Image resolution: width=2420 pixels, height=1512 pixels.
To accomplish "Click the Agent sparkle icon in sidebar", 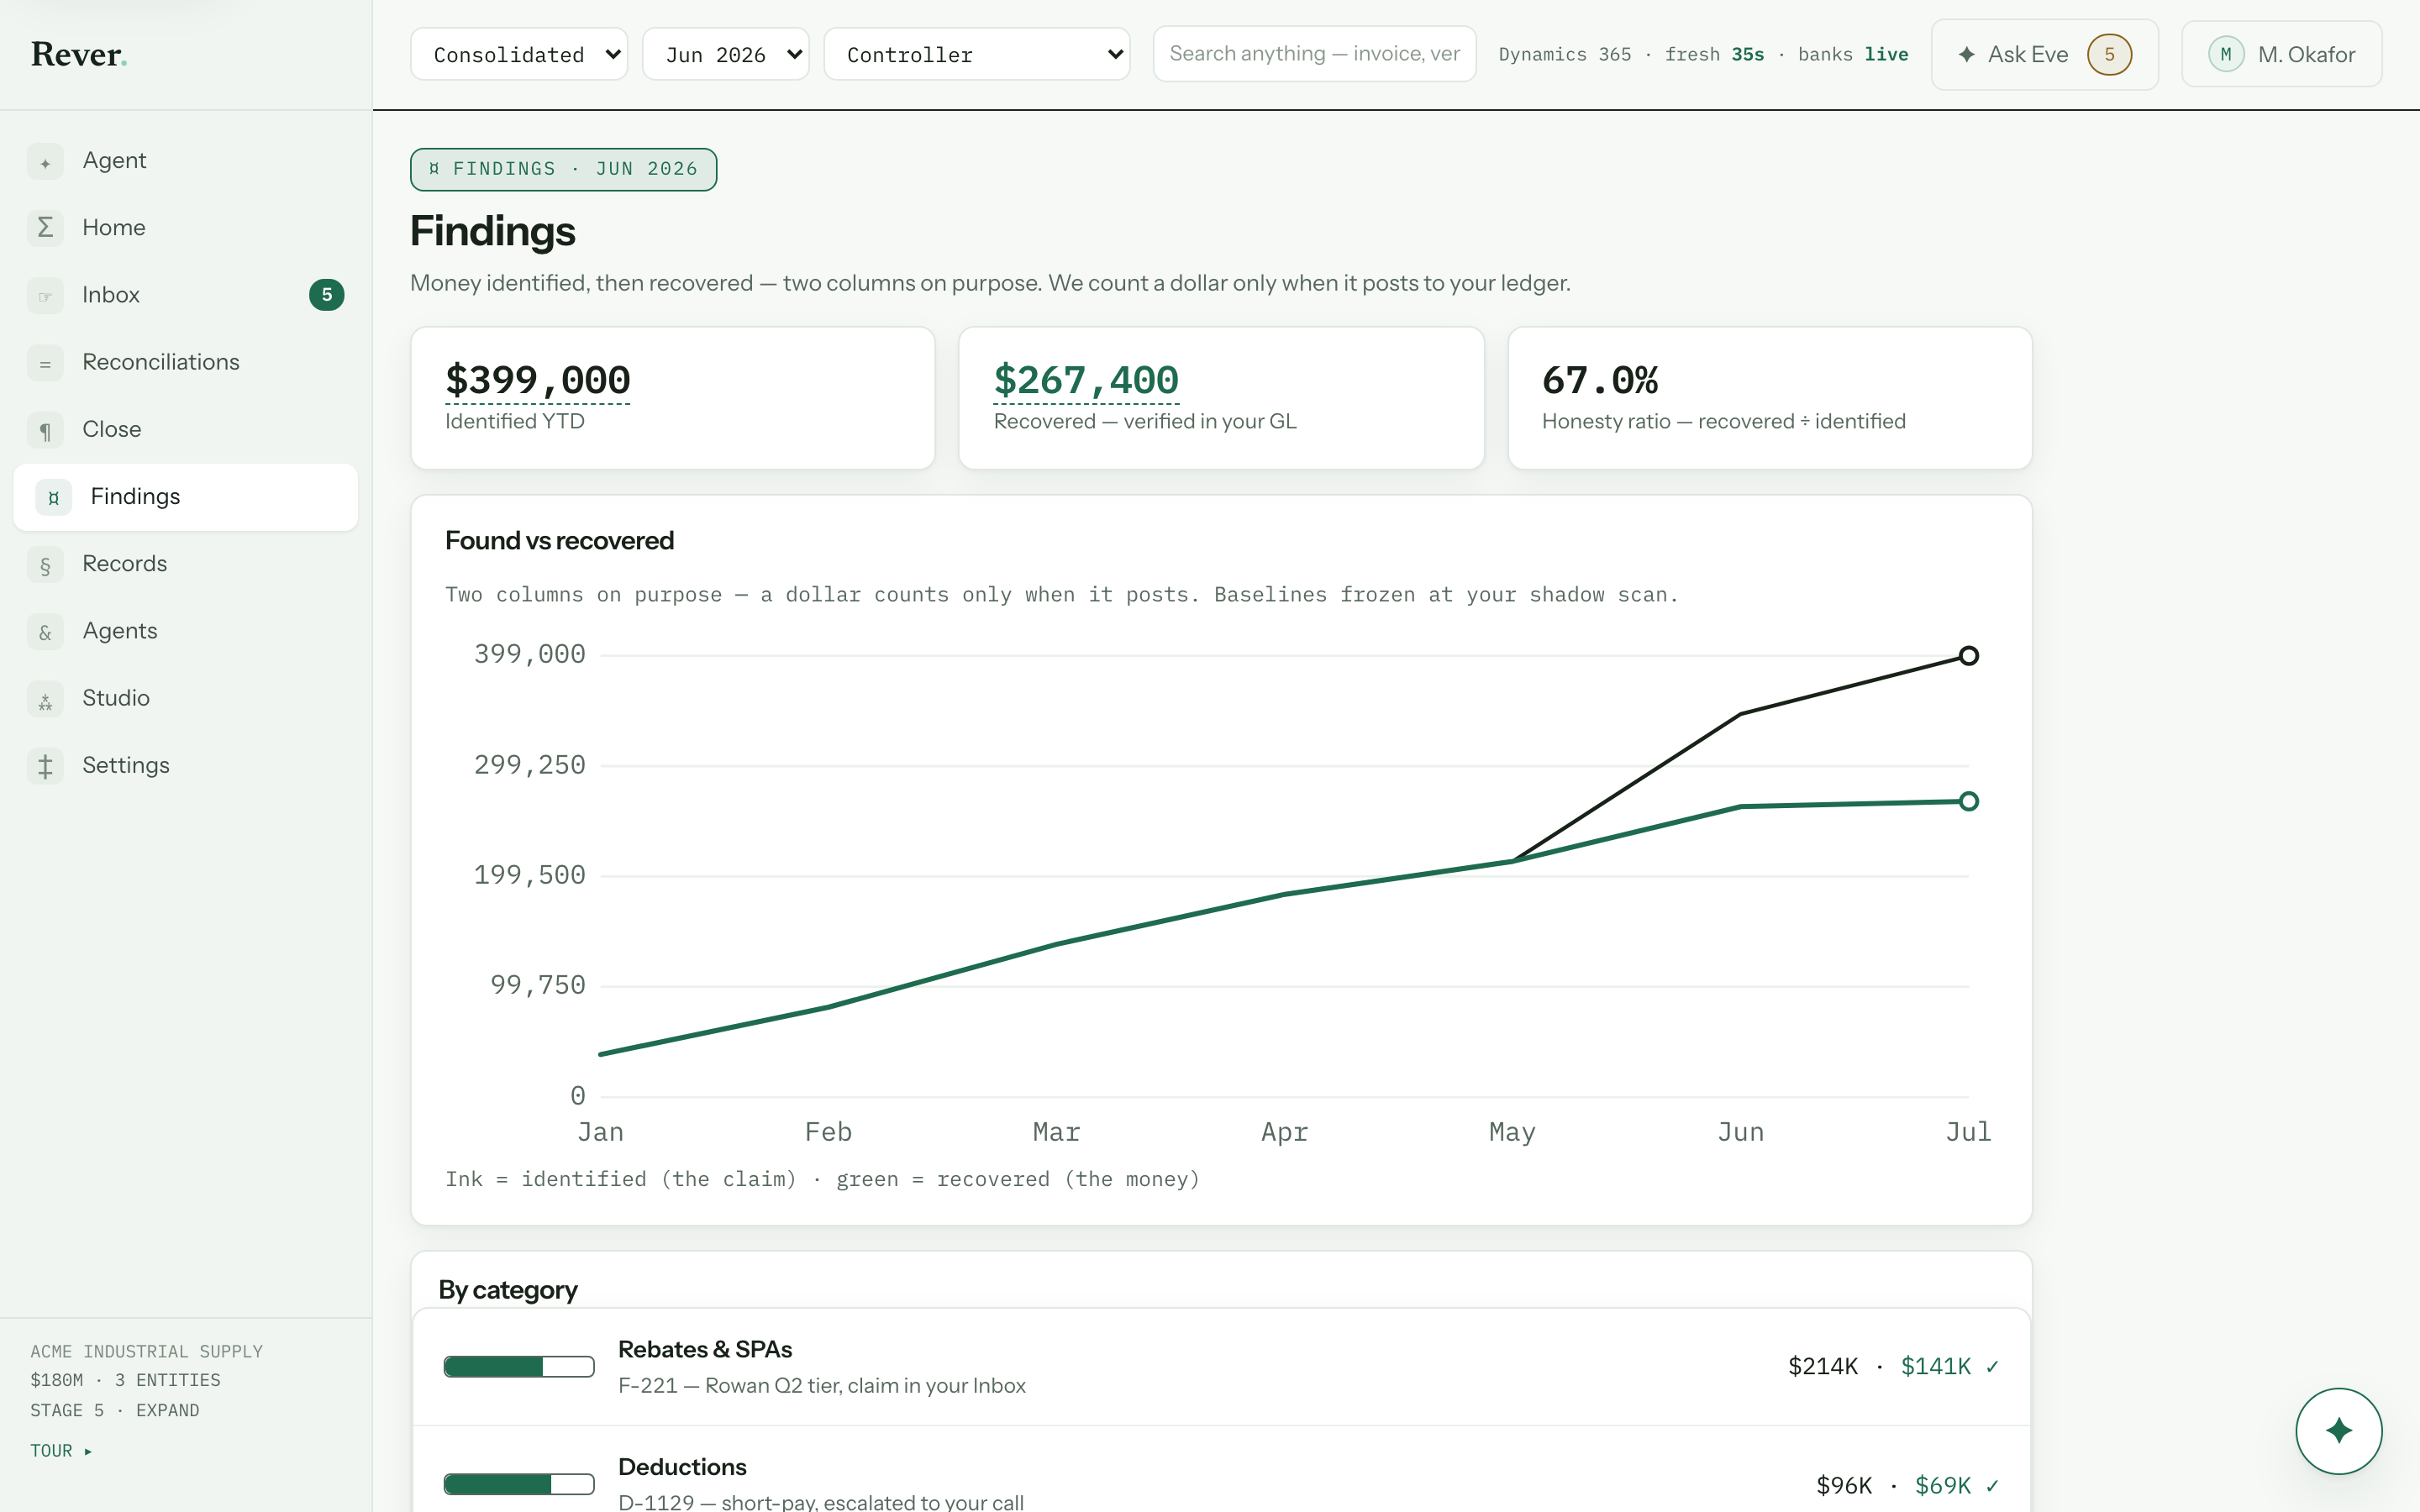I will [45, 162].
